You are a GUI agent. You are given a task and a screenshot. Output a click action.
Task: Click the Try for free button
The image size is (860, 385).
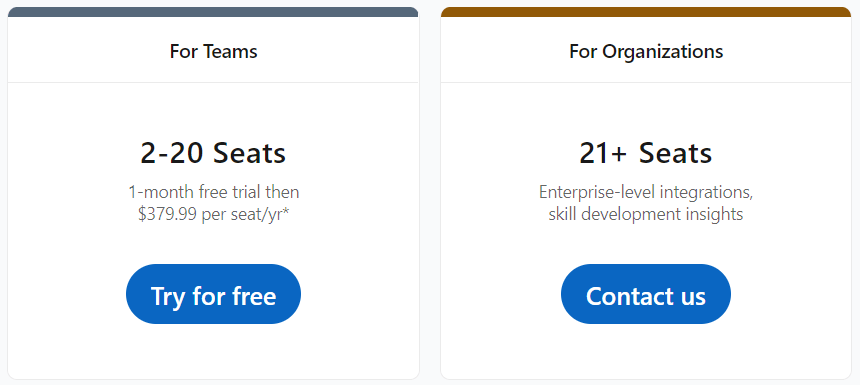(213, 294)
